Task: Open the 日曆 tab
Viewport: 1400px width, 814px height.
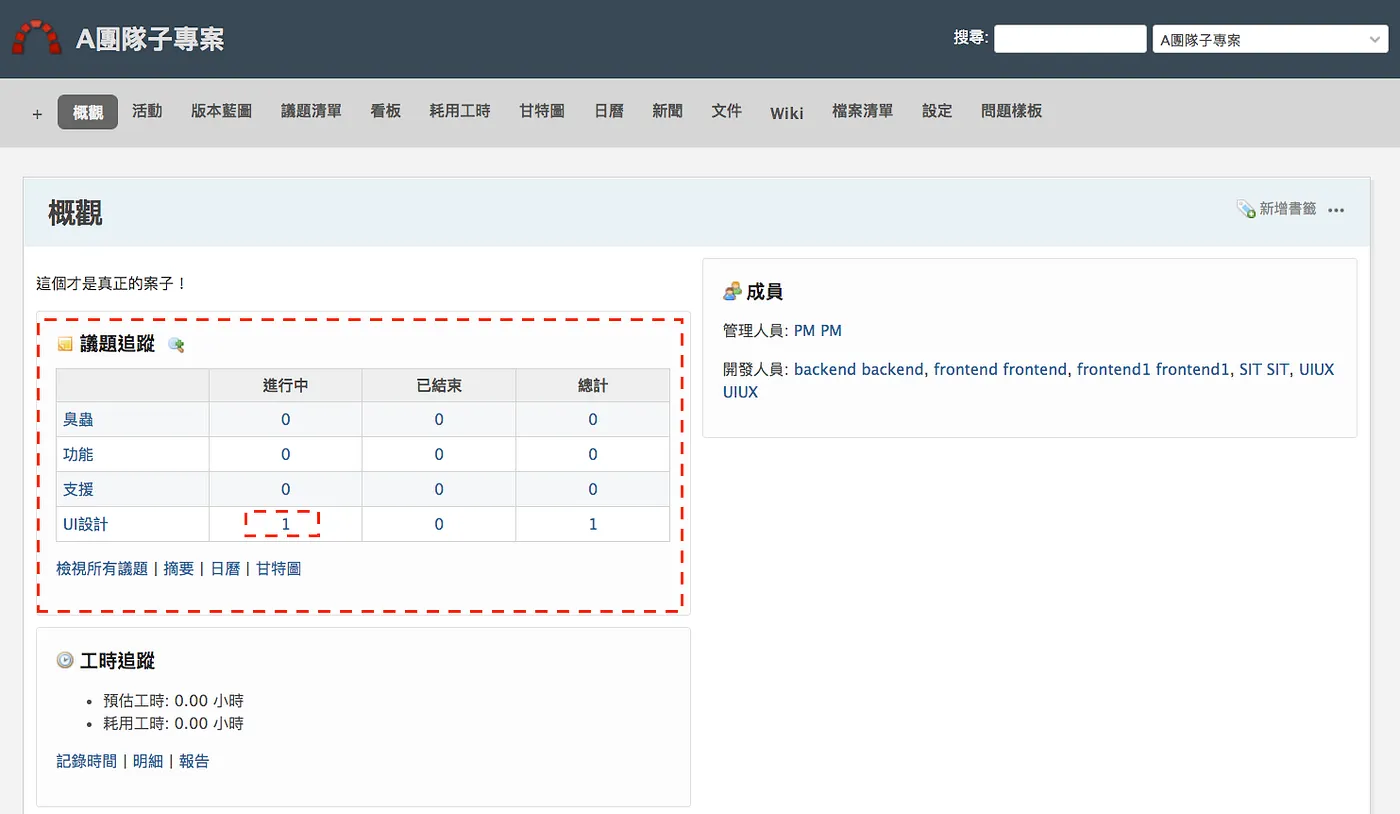Action: pyautogui.click(x=609, y=111)
